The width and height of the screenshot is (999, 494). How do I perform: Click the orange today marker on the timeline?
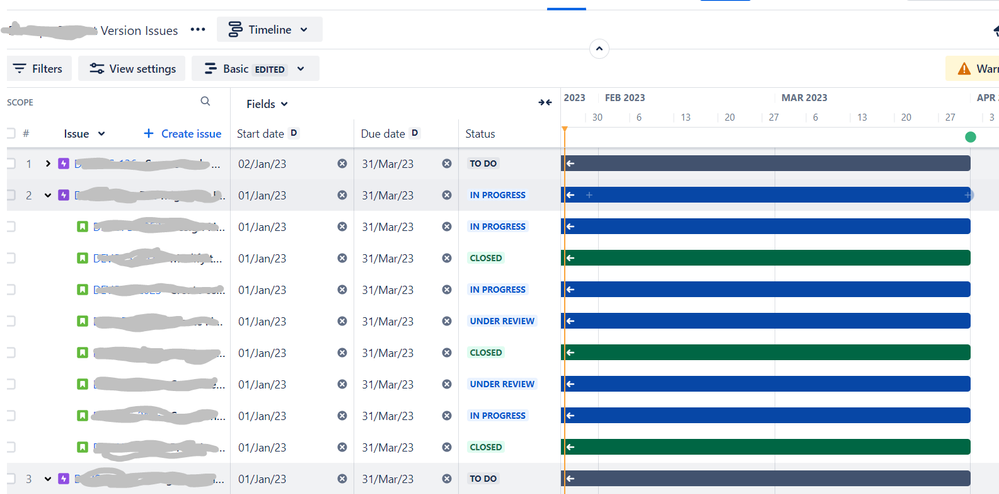click(564, 129)
